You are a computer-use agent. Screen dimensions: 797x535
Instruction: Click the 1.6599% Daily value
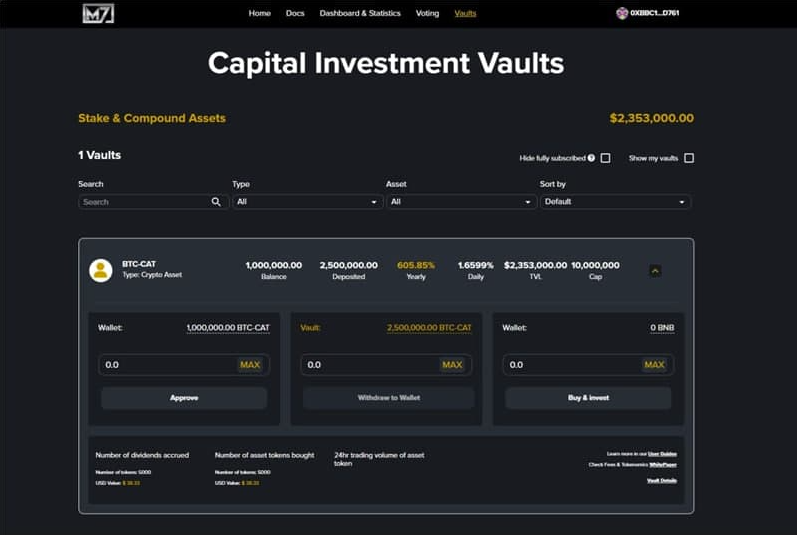(476, 265)
